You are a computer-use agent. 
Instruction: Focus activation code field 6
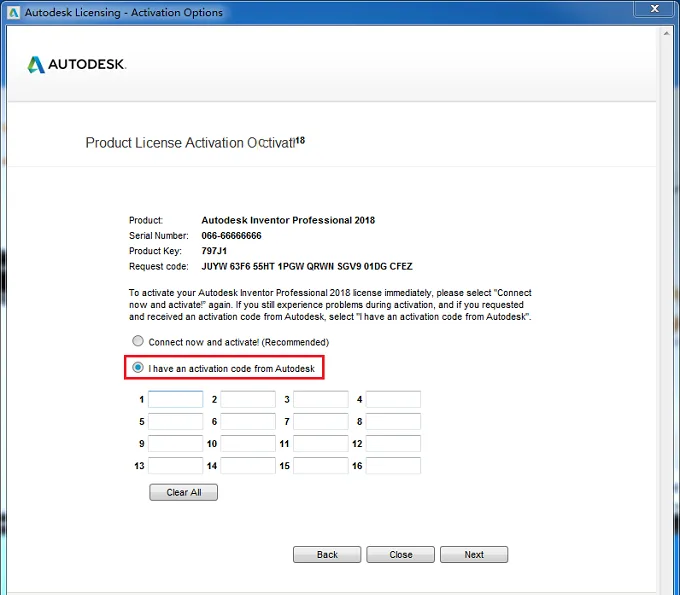pos(248,422)
